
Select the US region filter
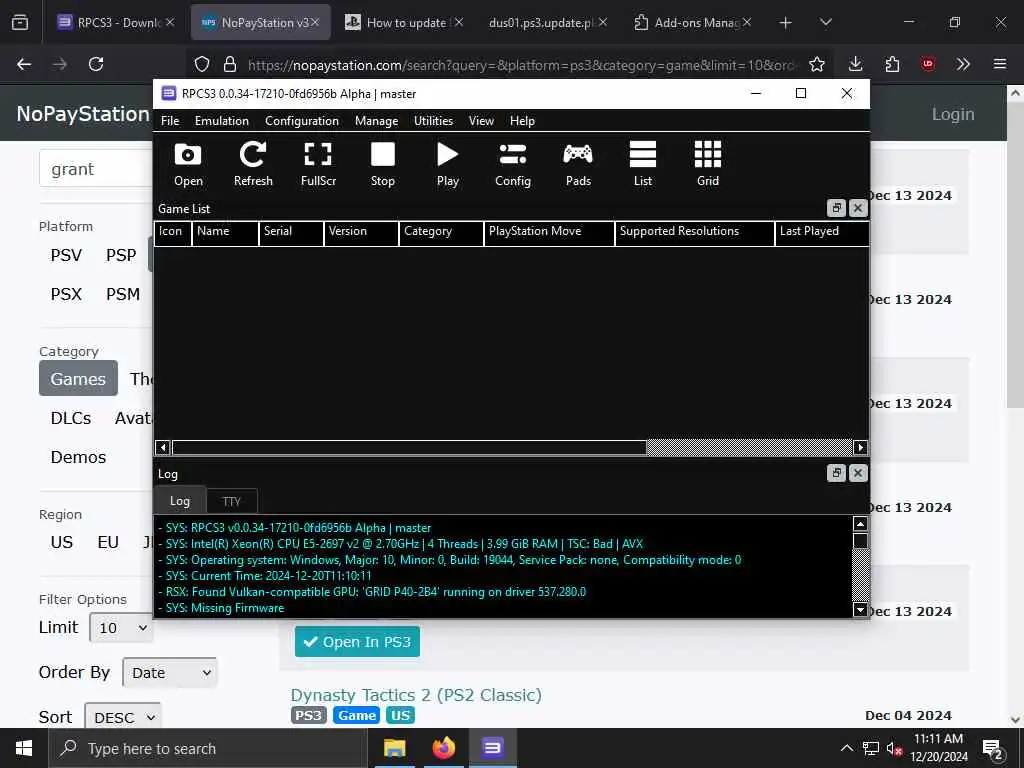click(61, 543)
